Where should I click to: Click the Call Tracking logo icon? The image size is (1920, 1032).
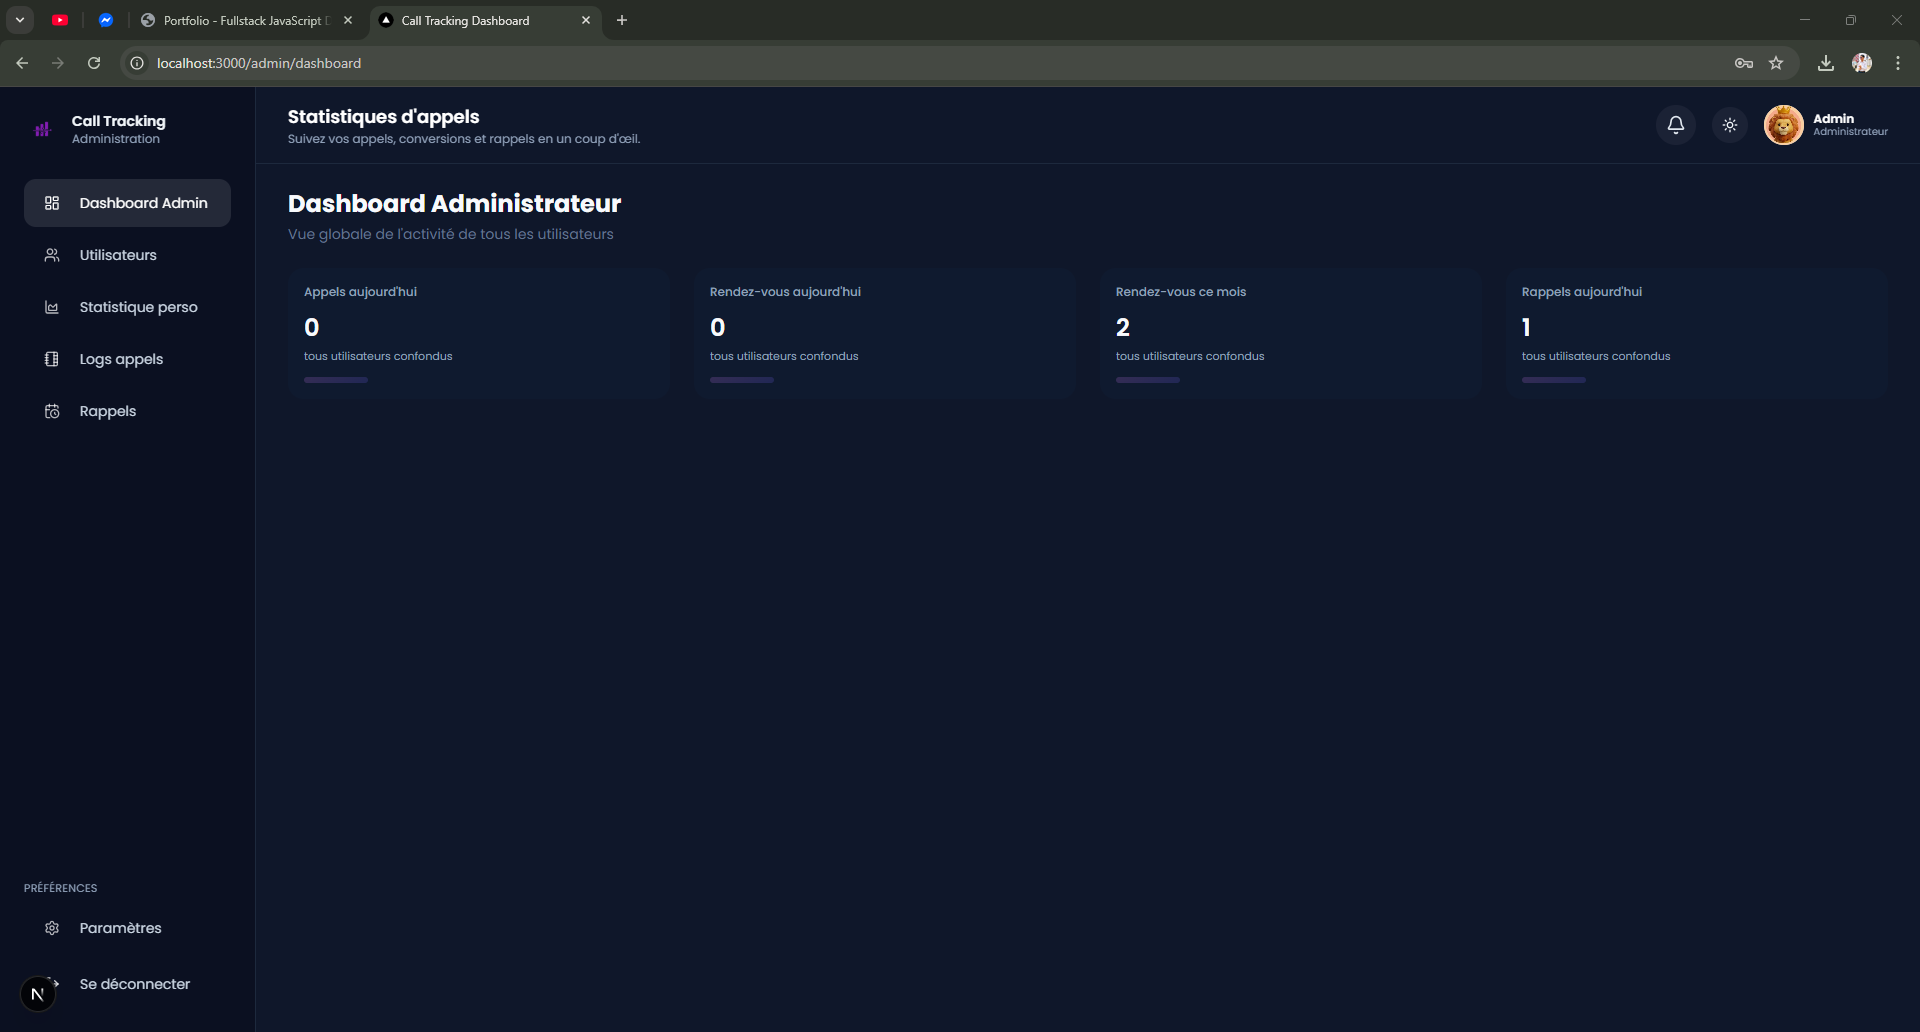(42, 129)
